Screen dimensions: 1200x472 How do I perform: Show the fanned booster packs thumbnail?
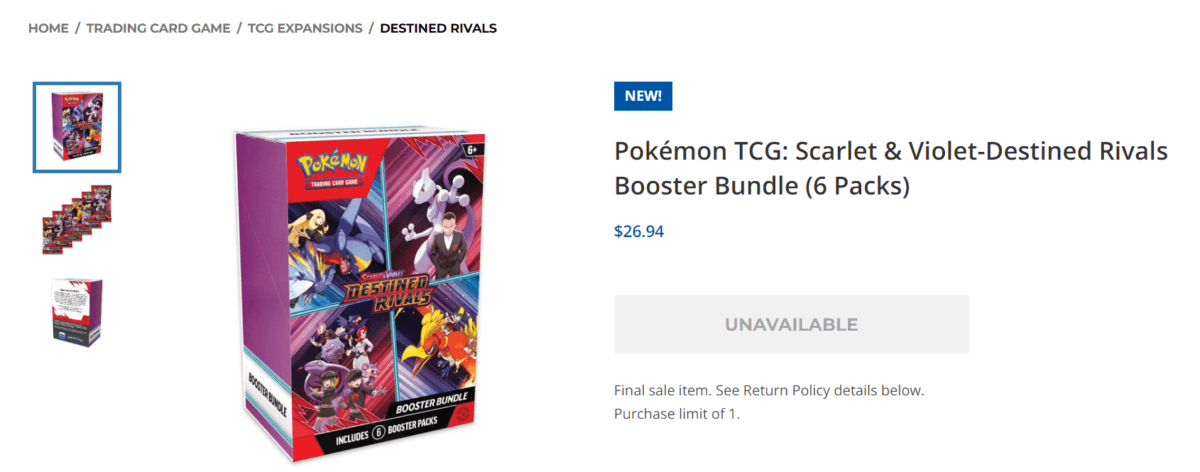pyautogui.click(x=77, y=219)
